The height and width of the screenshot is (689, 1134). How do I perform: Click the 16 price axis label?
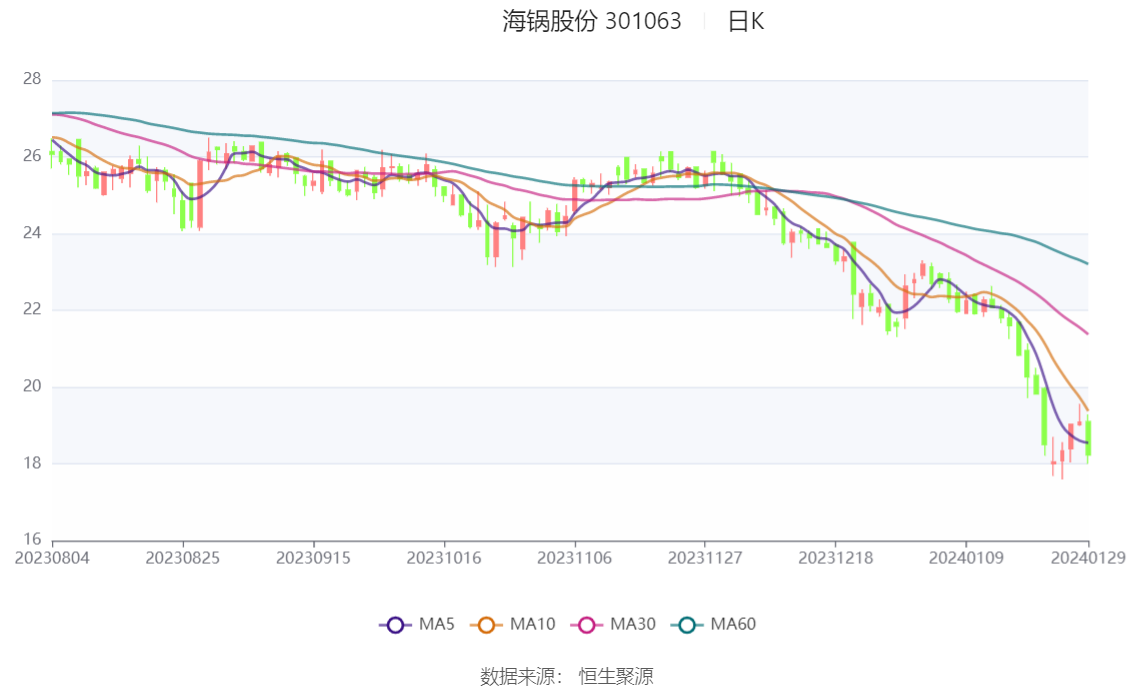[32, 539]
